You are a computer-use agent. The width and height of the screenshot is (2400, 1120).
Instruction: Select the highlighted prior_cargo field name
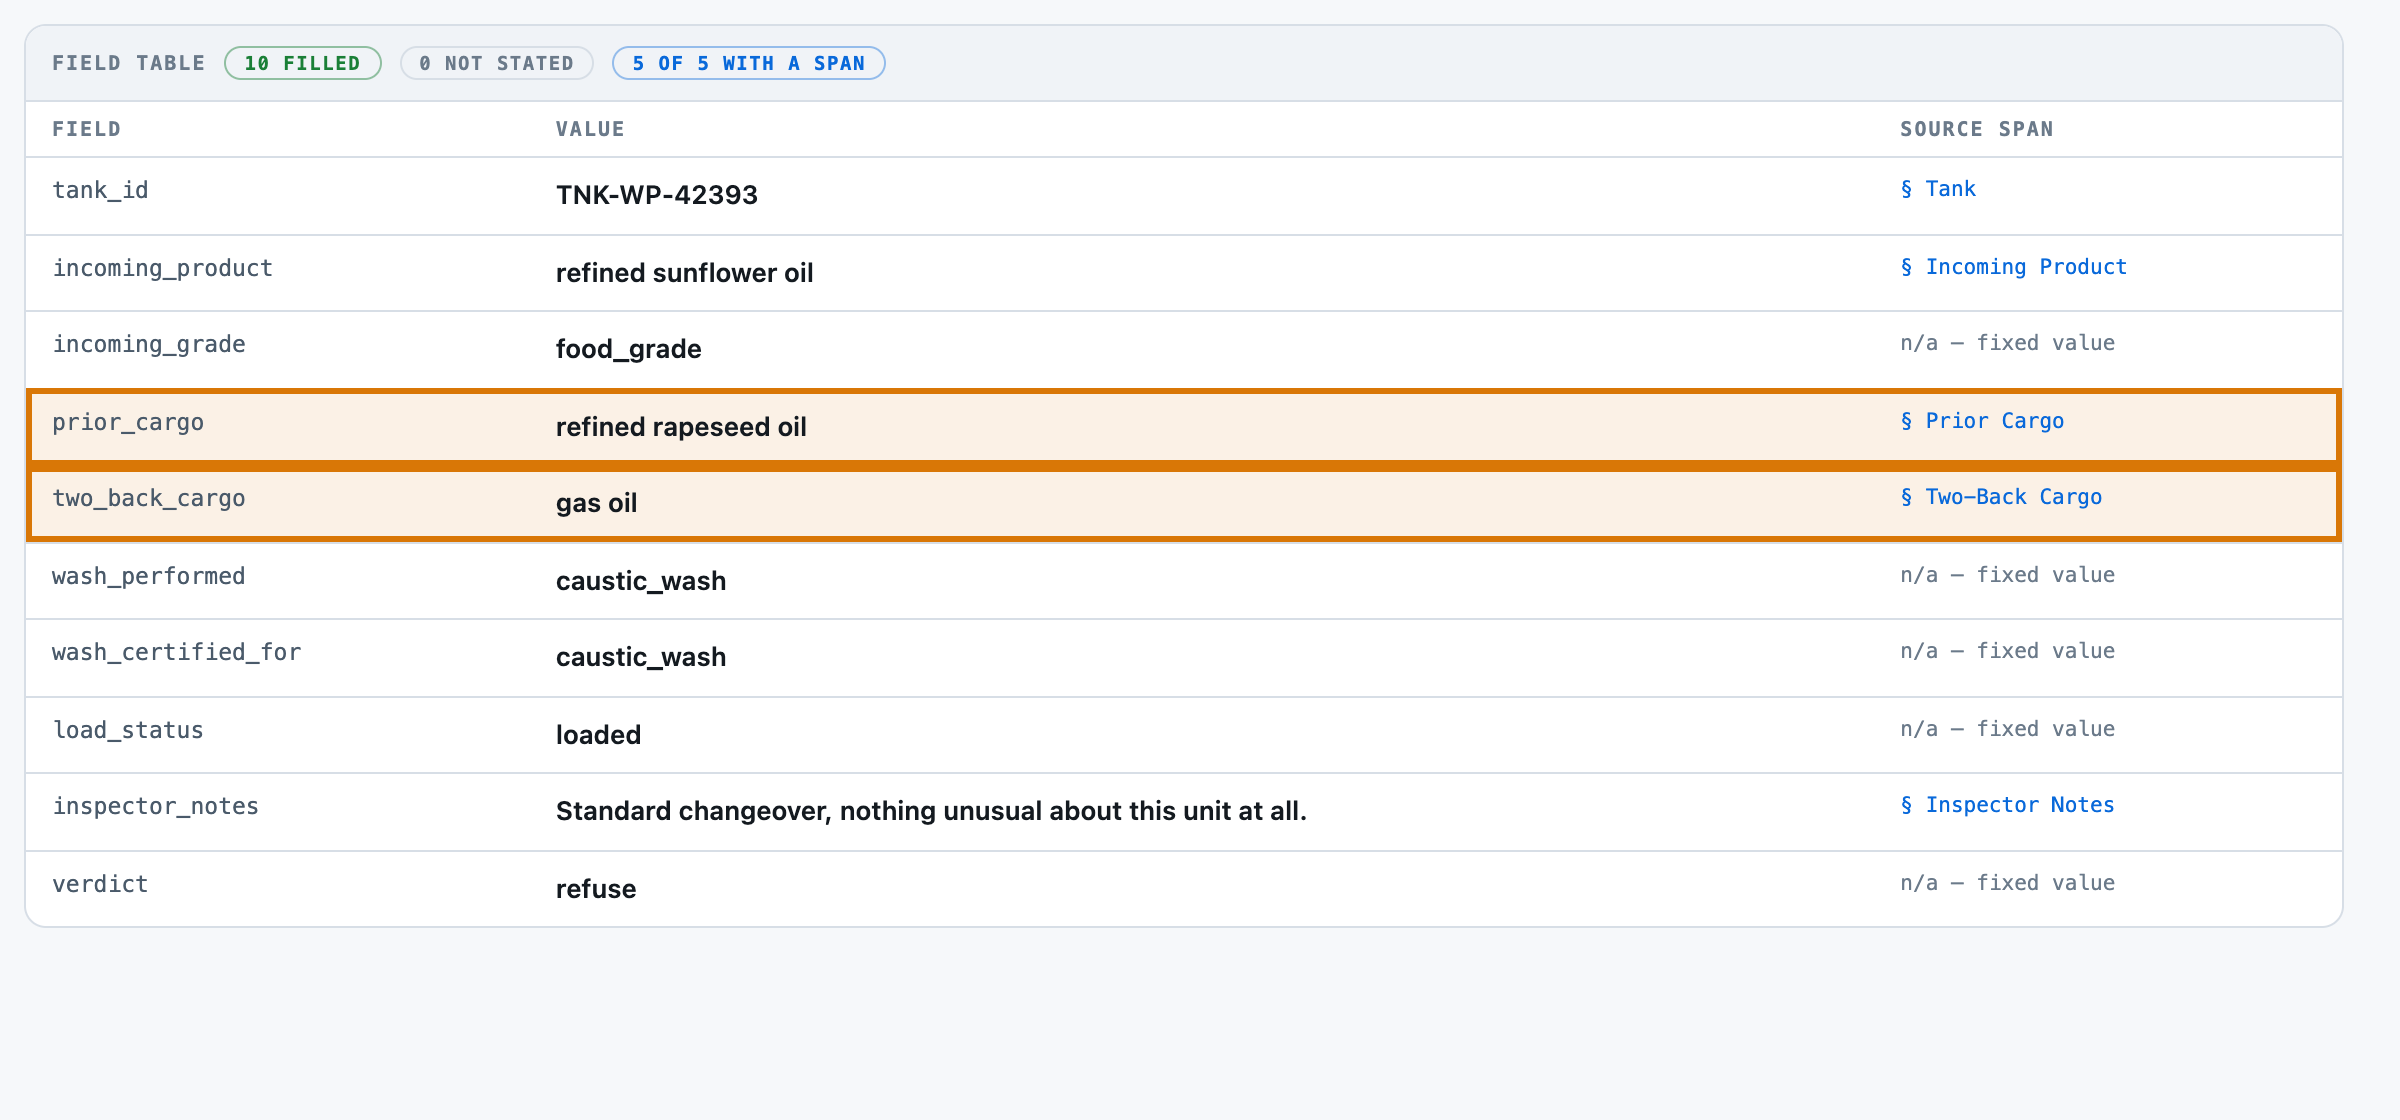tap(128, 422)
